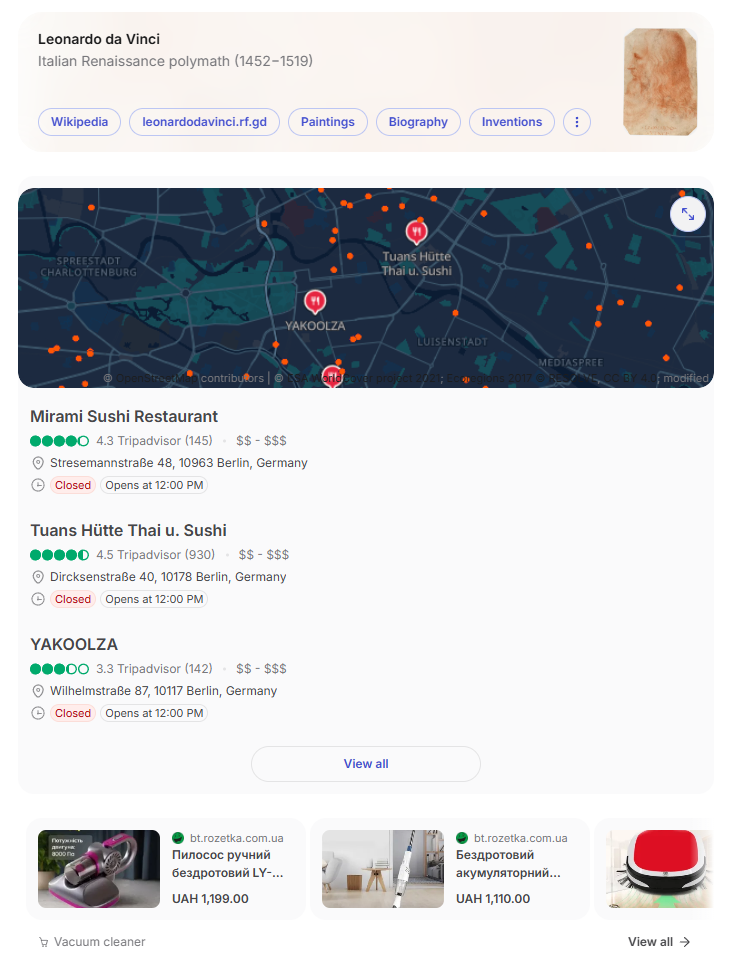Click the location pin icon beside Dircksenstraße 40

pyautogui.click(x=38, y=577)
